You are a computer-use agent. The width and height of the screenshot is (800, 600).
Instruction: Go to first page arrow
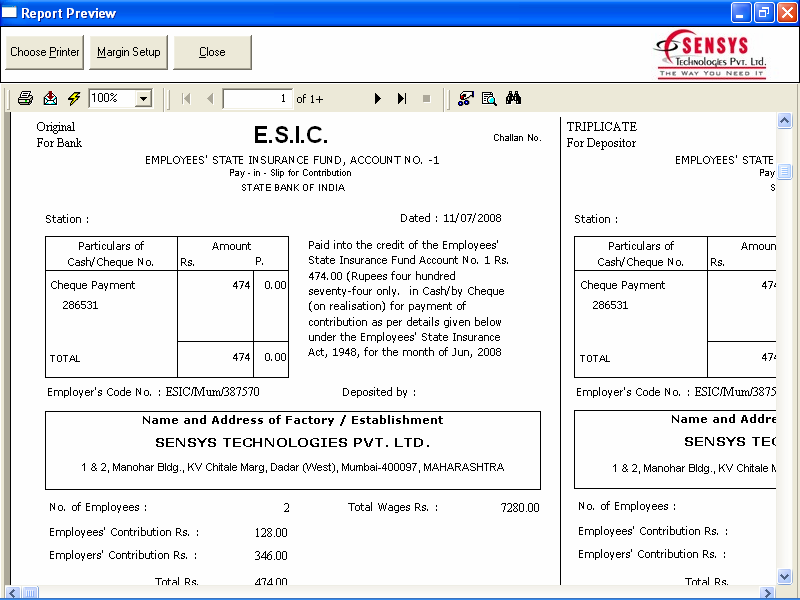click(x=186, y=98)
